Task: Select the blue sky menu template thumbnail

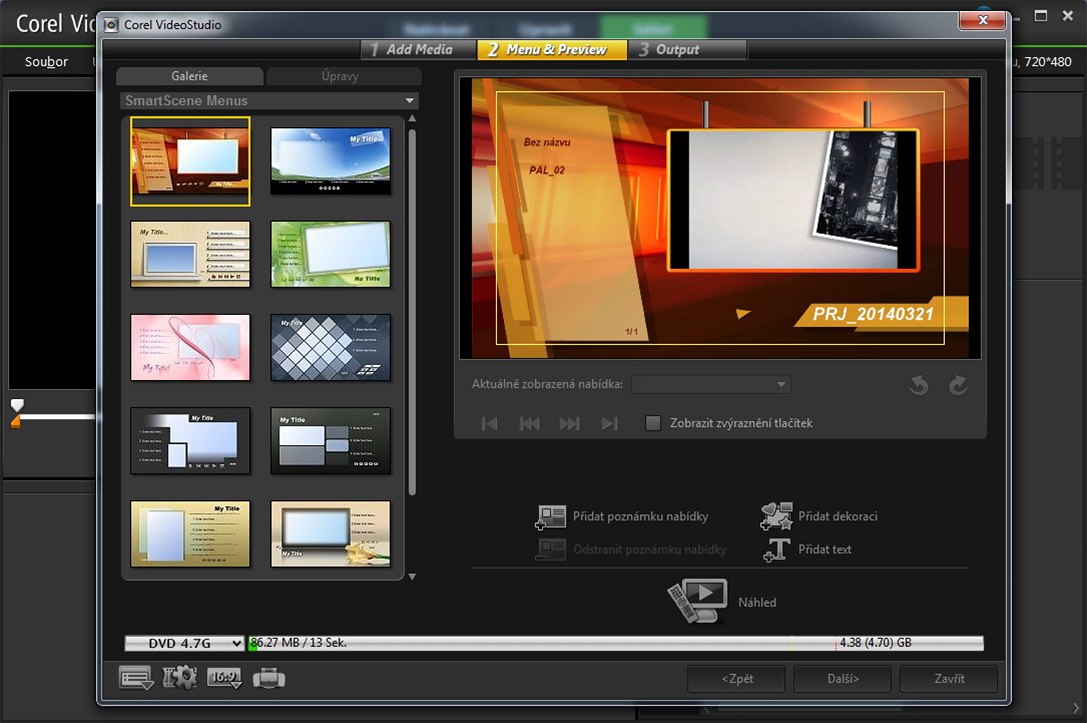Action: [x=330, y=160]
